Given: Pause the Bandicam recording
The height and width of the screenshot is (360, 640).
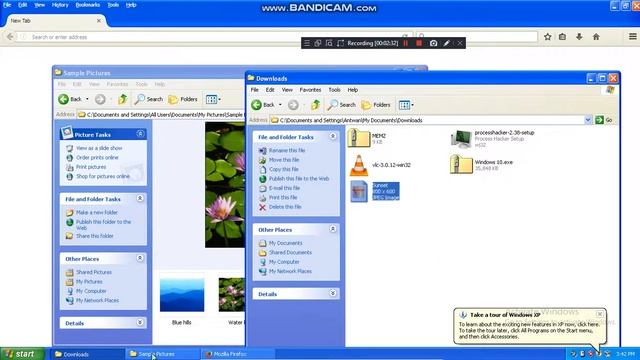Looking at the screenshot, I should pyautogui.click(x=406, y=43).
